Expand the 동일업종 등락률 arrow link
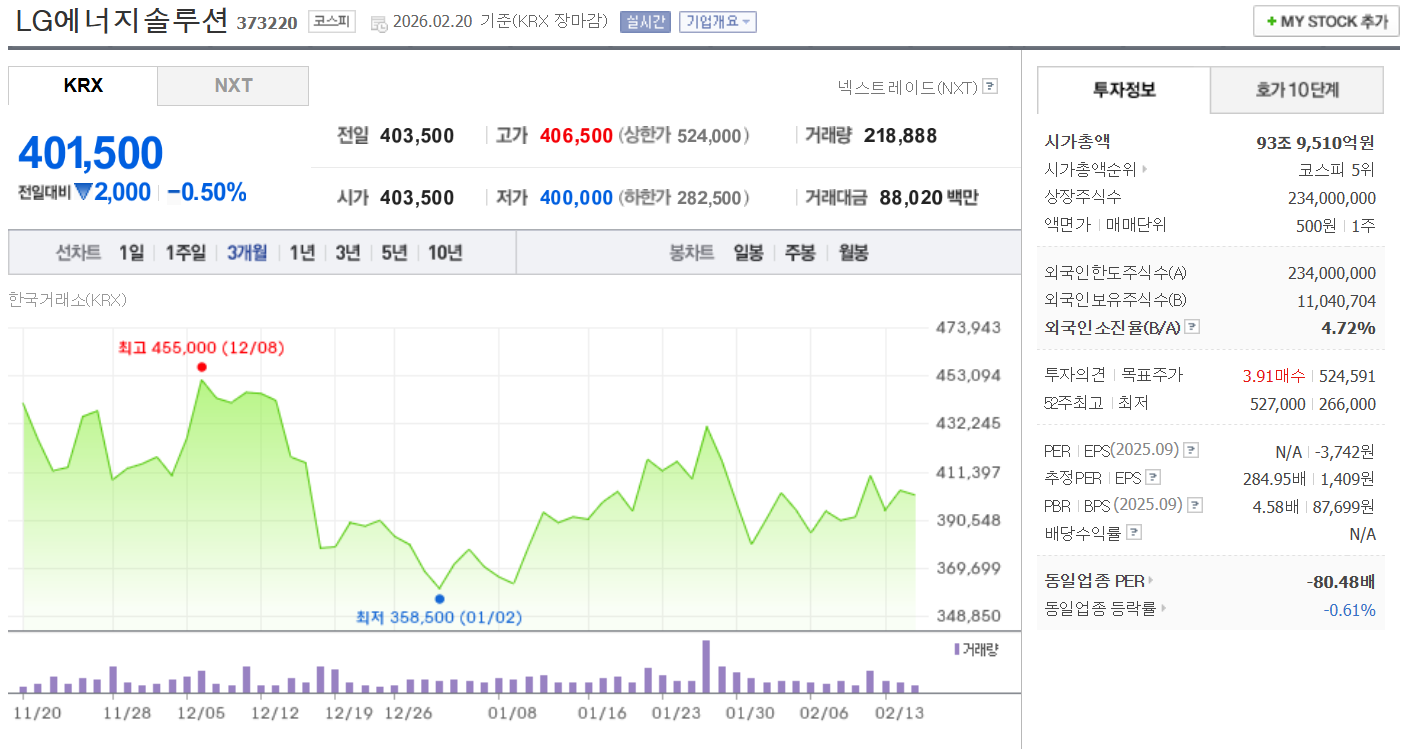Screen dimensions: 1405x749 [1165, 608]
